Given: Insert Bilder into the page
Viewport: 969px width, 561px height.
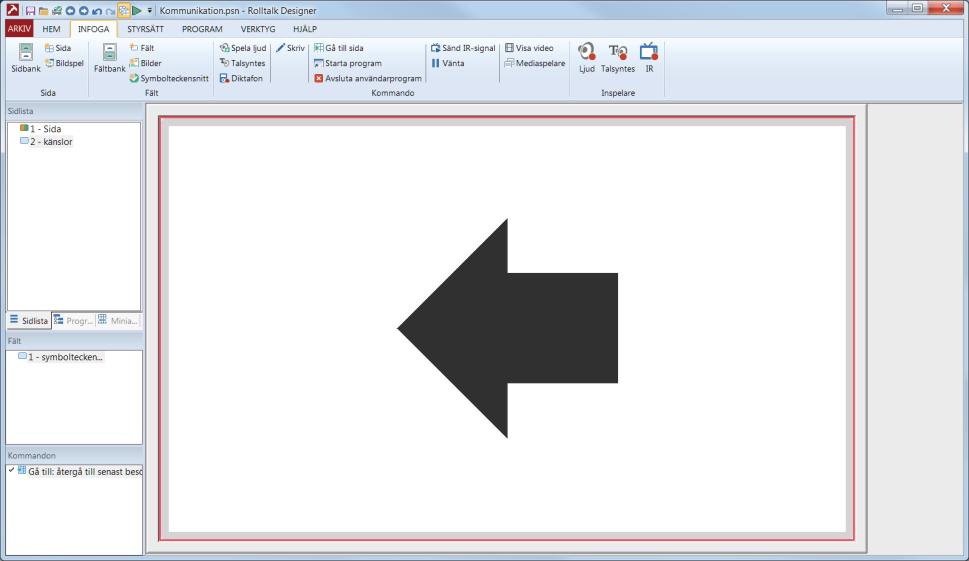Looking at the screenshot, I should [145, 63].
